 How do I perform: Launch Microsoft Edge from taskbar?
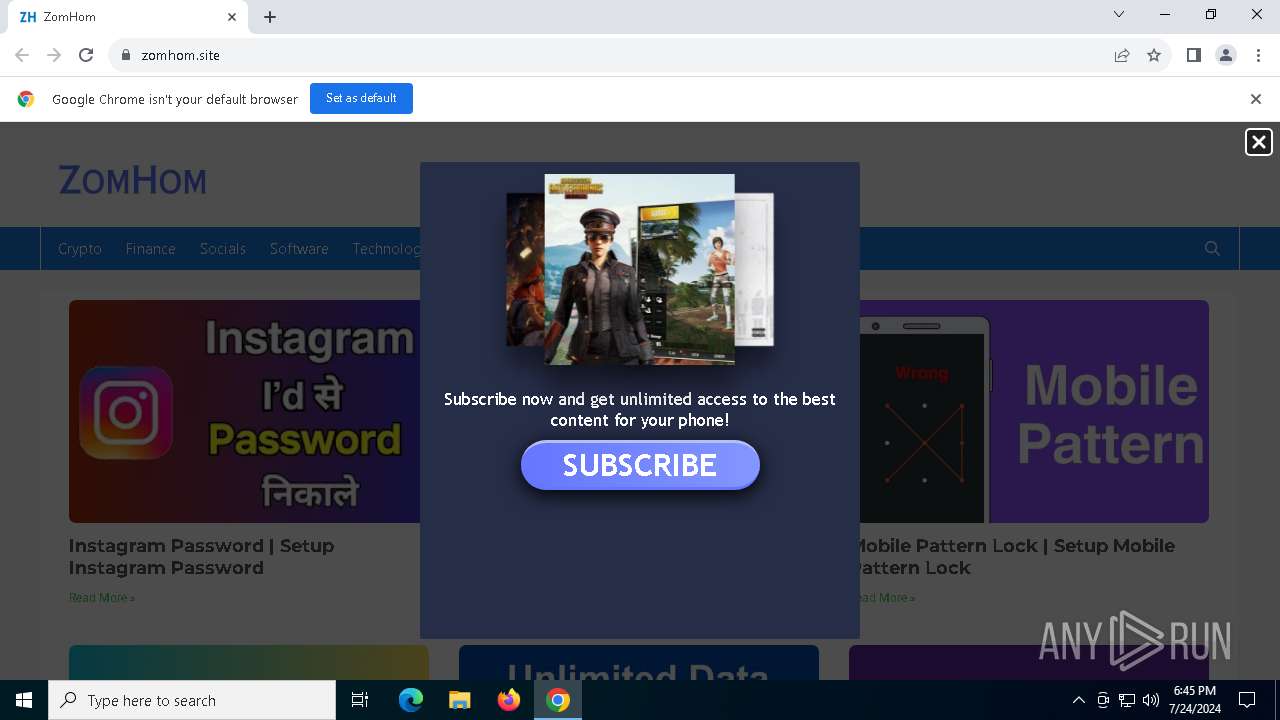(411, 700)
